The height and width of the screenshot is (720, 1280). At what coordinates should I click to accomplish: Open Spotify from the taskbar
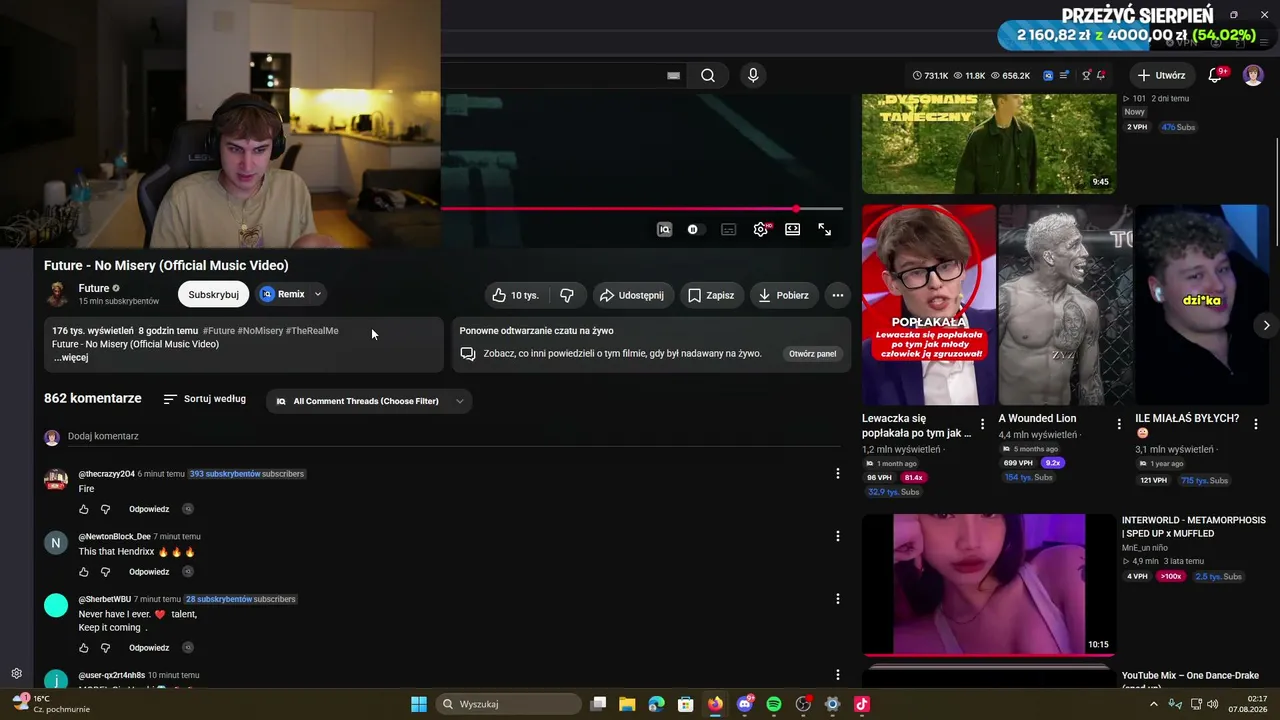pyautogui.click(x=774, y=704)
